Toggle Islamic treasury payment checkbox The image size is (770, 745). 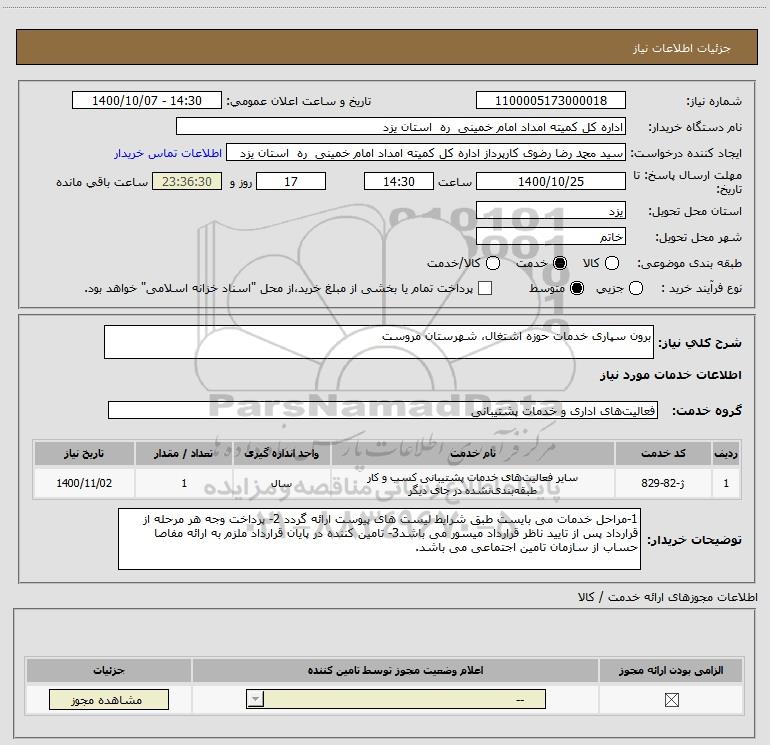pos(485,288)
